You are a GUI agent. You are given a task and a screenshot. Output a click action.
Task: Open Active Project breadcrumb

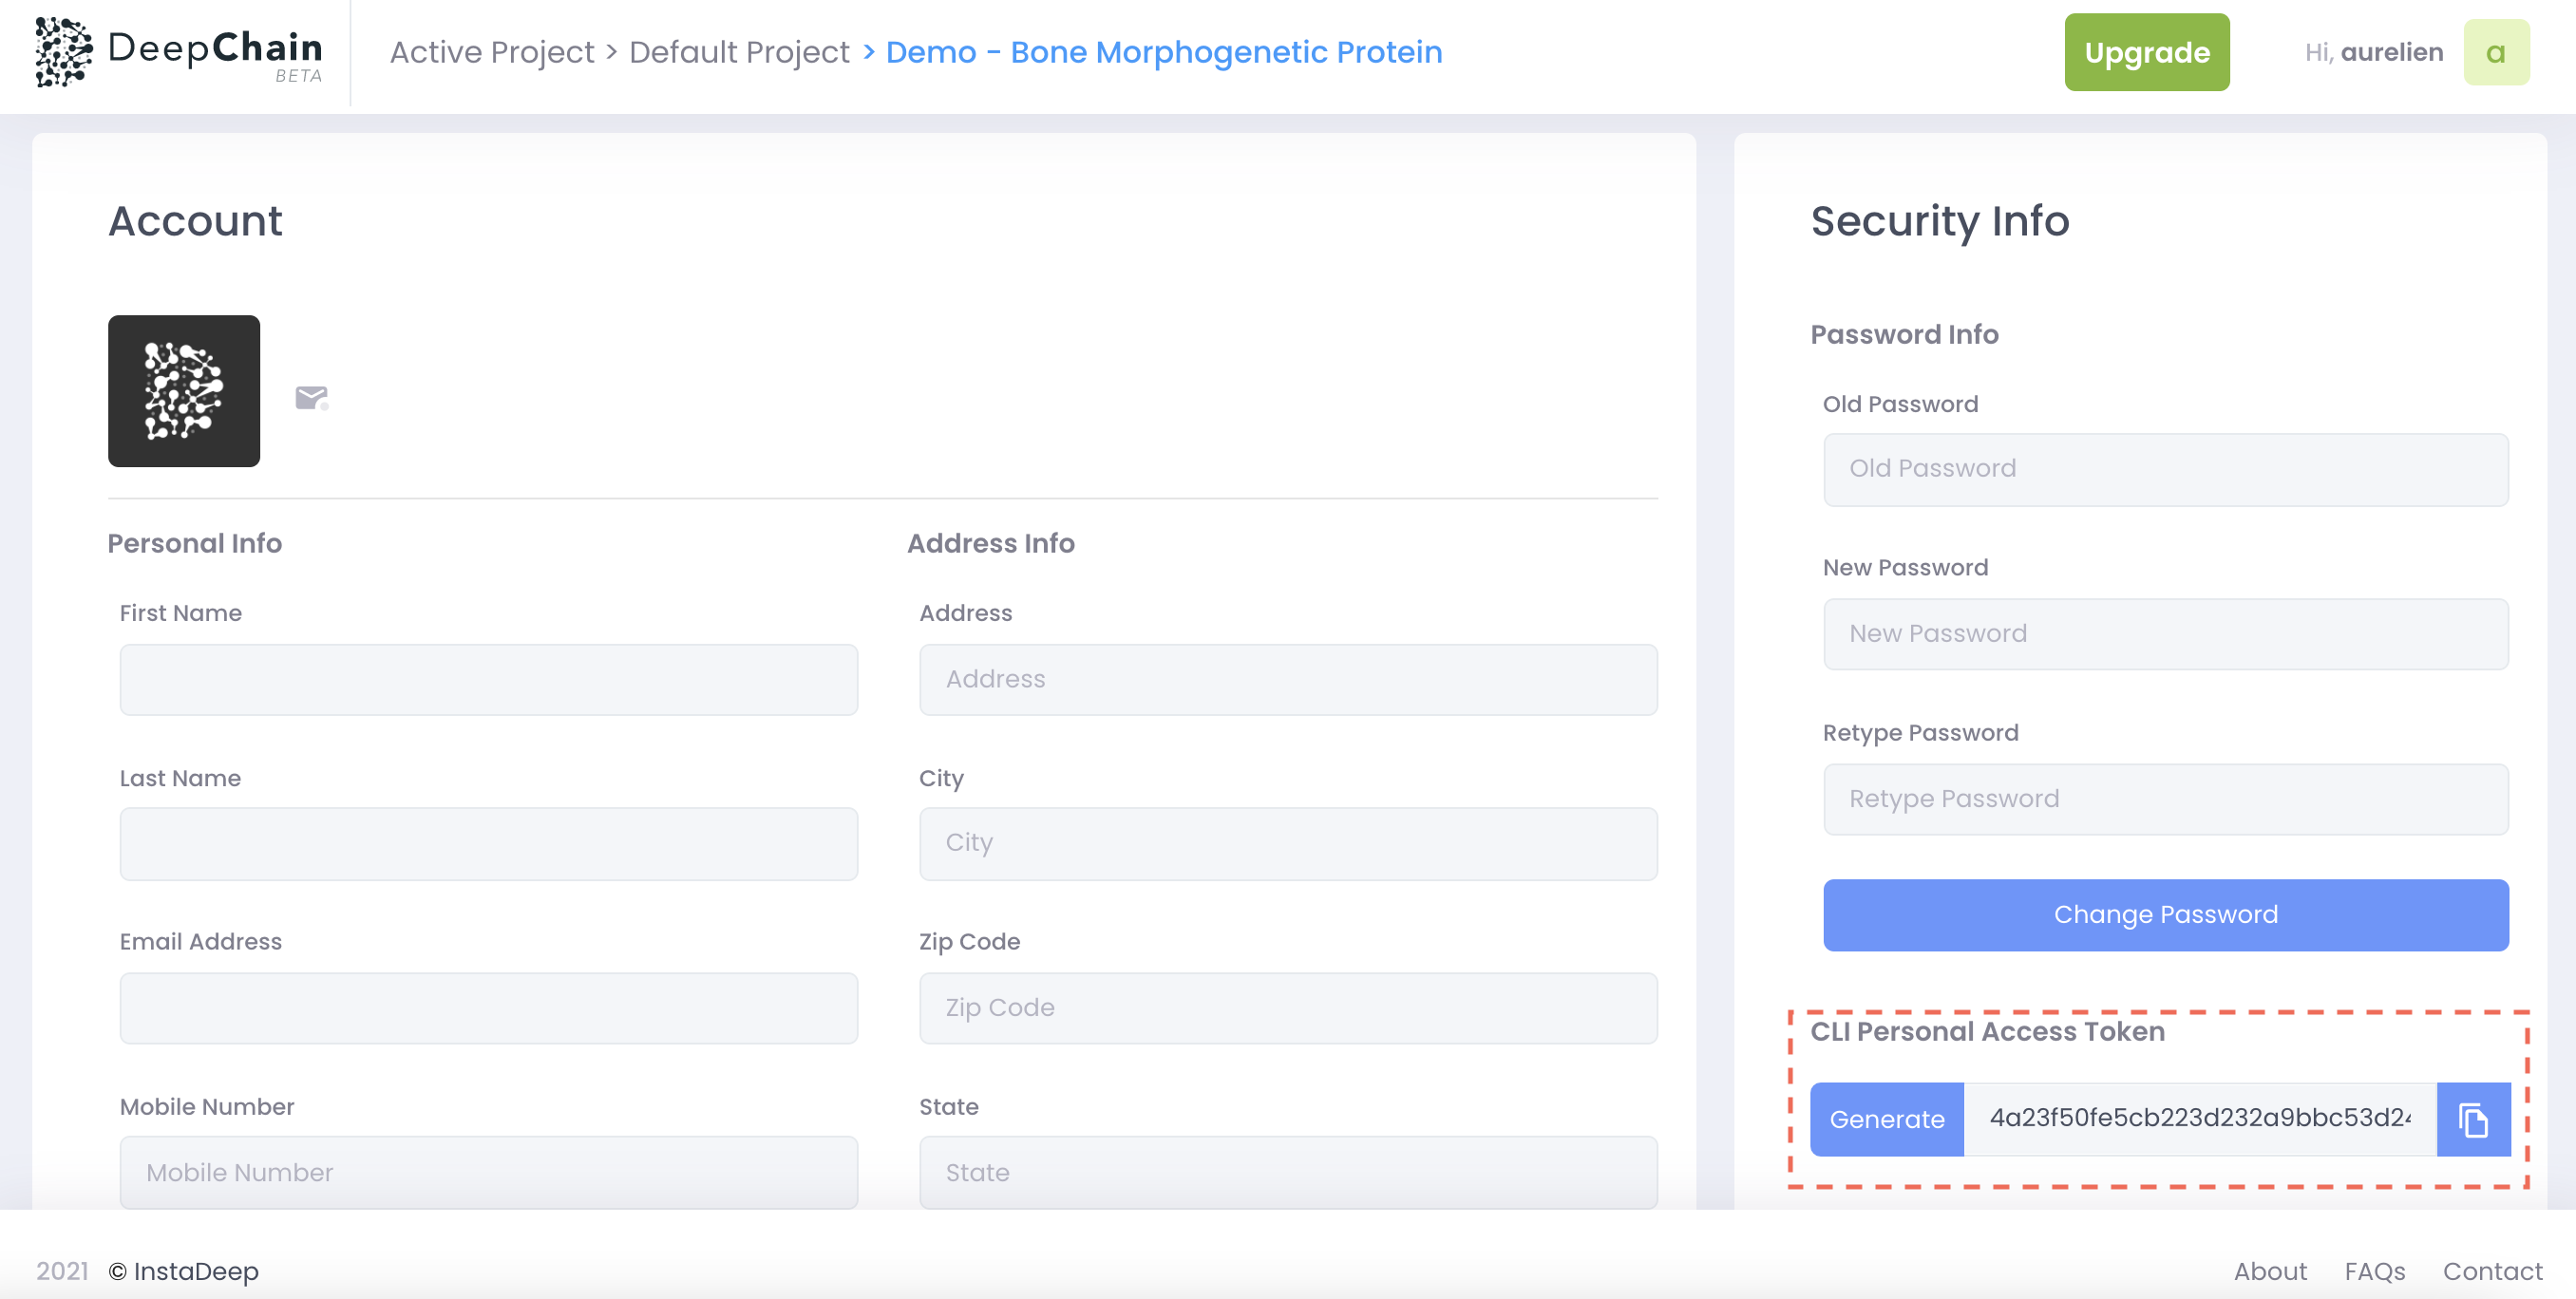click(491, 52)
